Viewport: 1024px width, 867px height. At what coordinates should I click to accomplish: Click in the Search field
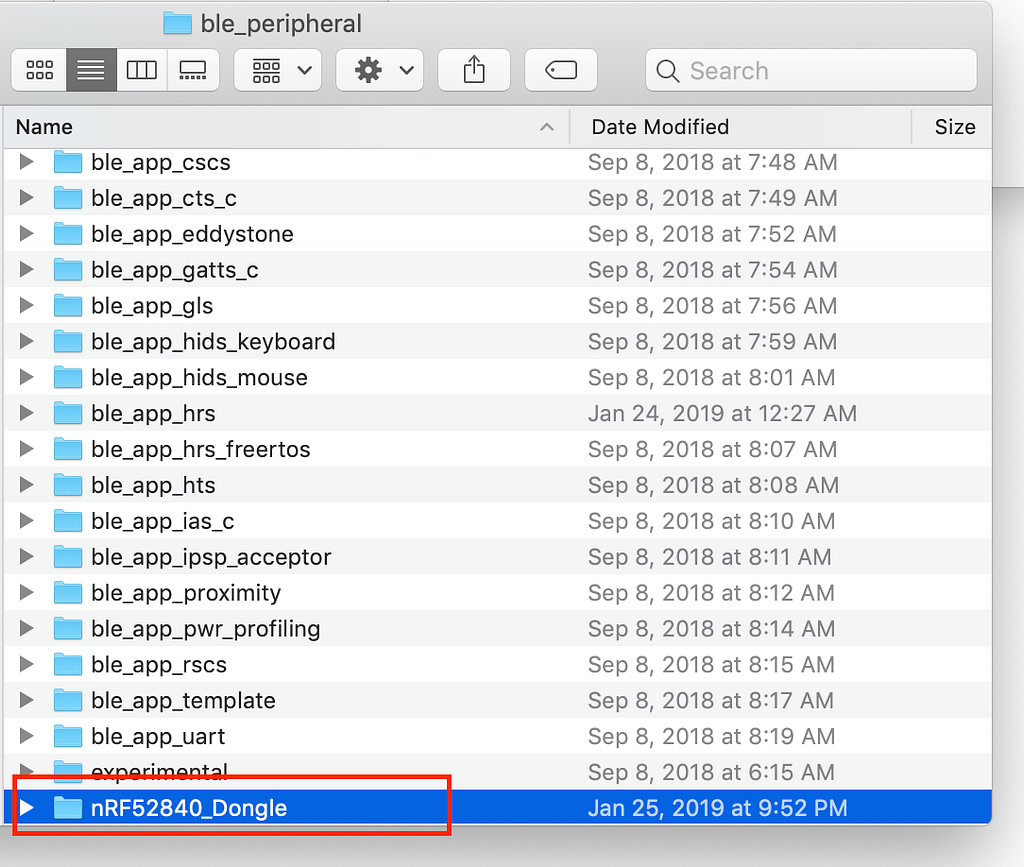tap(820, 71)
